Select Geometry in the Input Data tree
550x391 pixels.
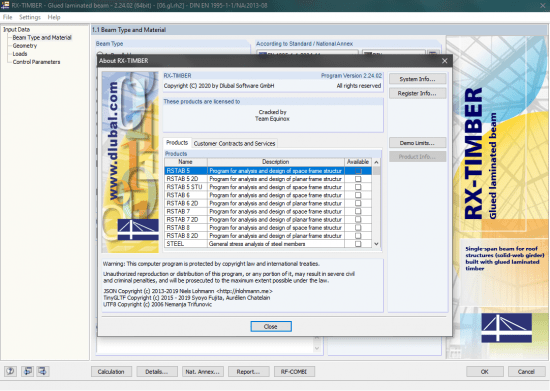click(25, 46)
